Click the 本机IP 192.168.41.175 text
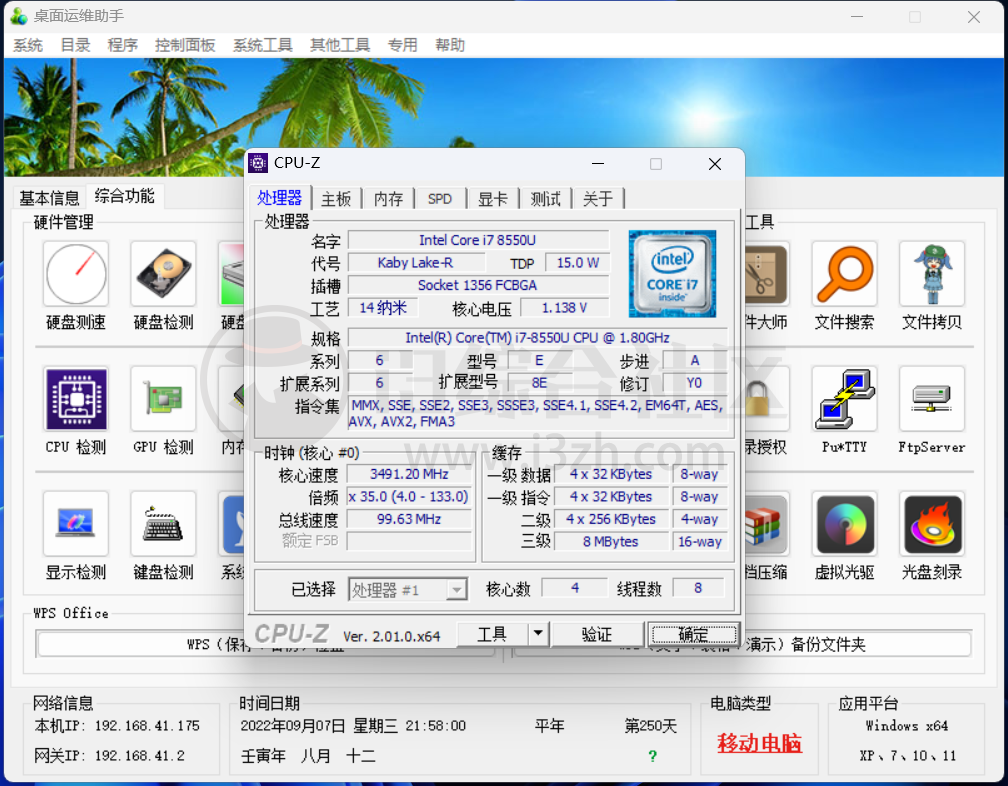 [117, 726]
